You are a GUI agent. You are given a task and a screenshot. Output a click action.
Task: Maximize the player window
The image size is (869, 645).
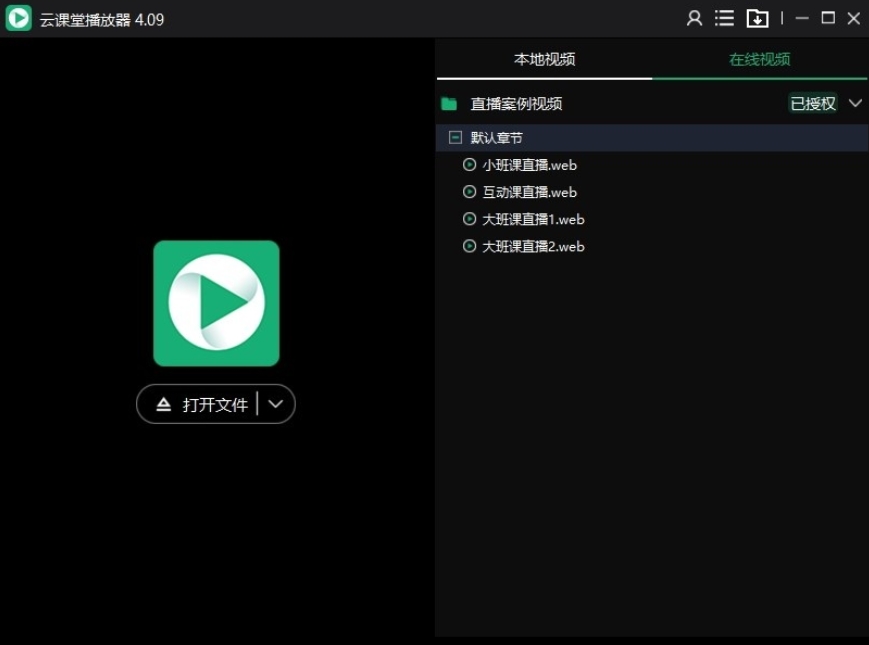pyautogui.click(x=828, y=18)
